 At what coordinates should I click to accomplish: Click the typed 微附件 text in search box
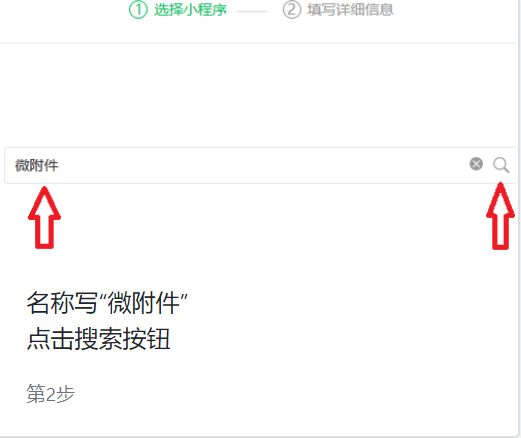pyautogui.click(x=37, y=165)
